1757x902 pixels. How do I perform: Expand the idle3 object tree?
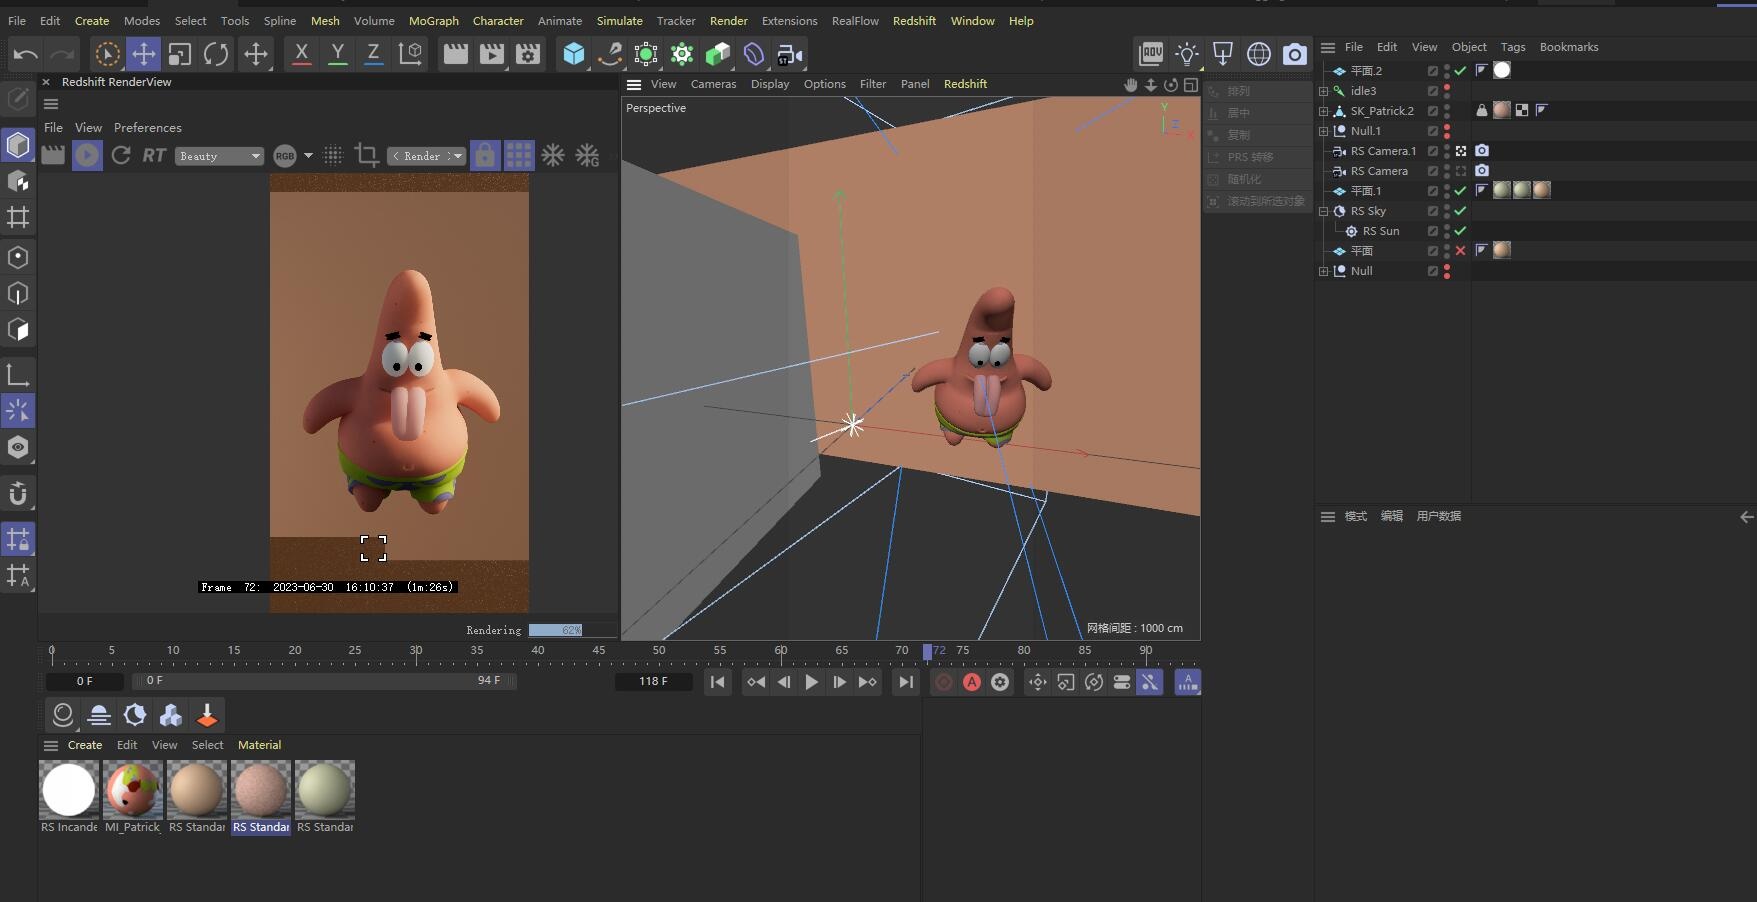click(x=1323, y=91)
